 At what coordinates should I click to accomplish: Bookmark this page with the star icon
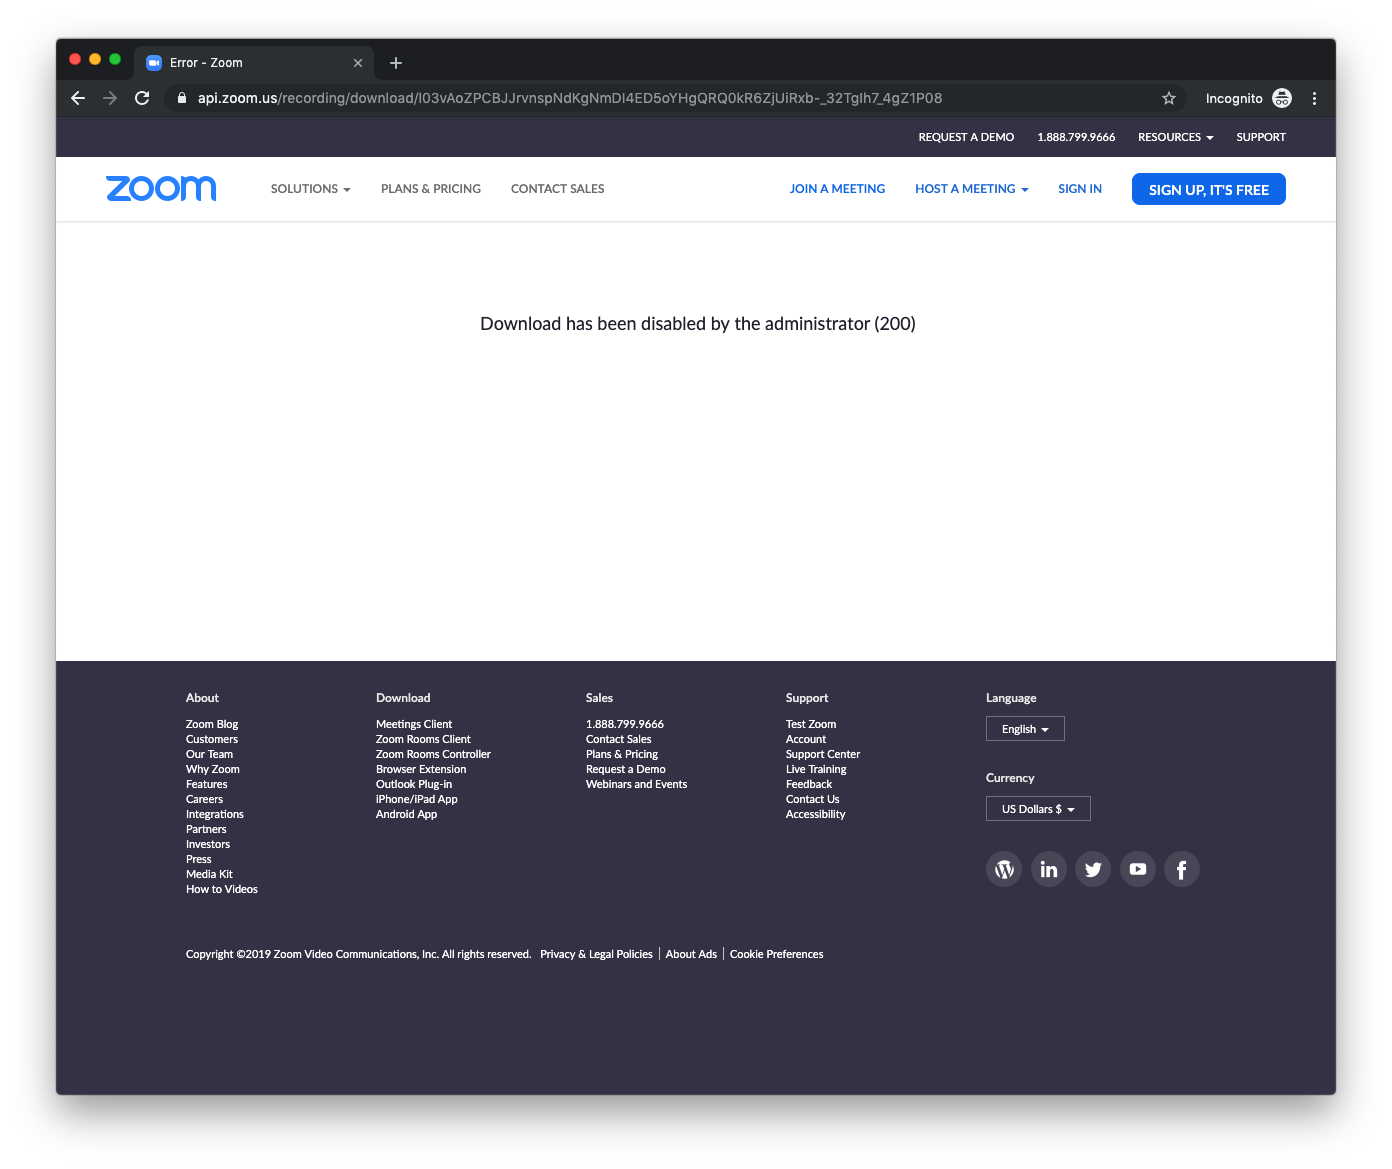tap(1169, 98)
